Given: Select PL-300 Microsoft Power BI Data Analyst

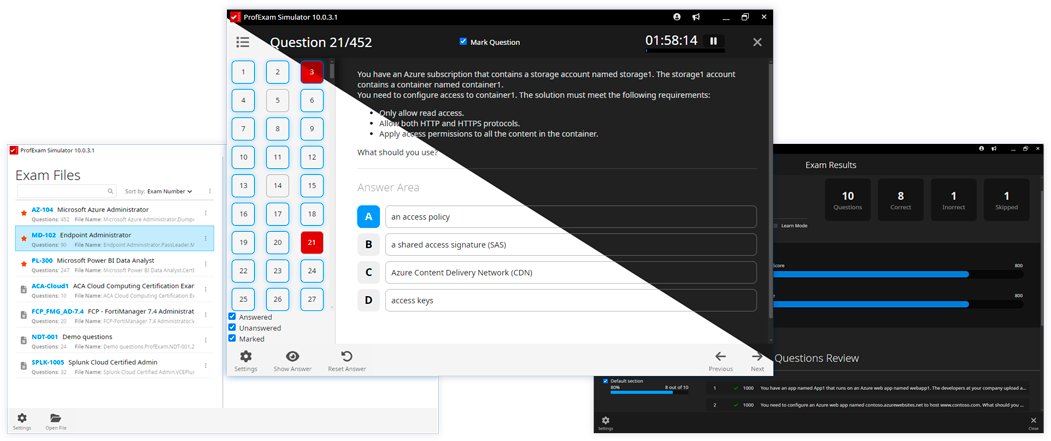Looking at the screenshot, I should coord(115,264).
